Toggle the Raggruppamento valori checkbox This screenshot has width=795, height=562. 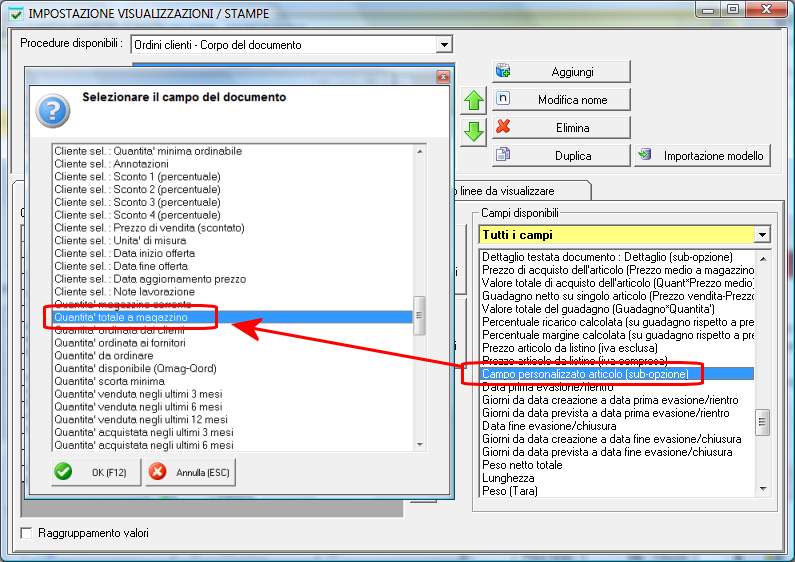click(26, 533)
